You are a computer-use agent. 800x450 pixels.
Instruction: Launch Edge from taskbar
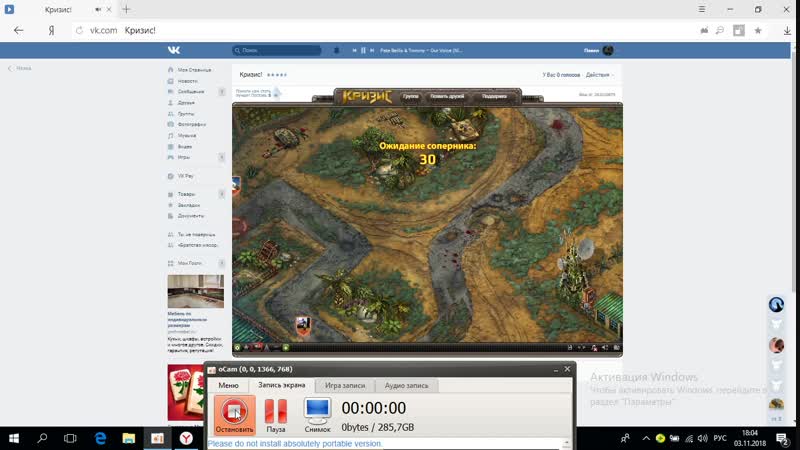[x=101, y=438]
